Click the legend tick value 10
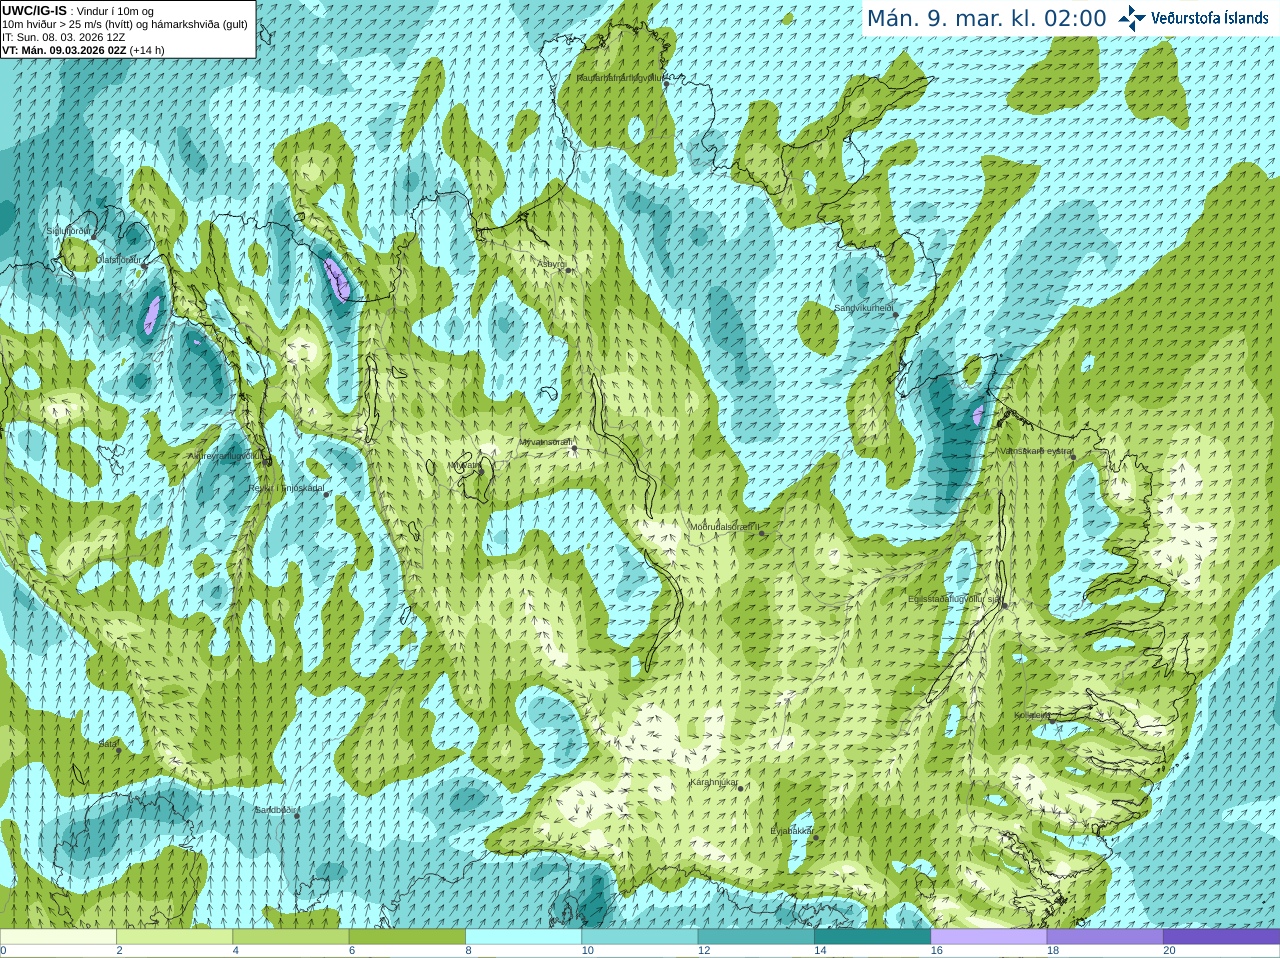This screenshot has width=1280, height=958. [587, 951]
